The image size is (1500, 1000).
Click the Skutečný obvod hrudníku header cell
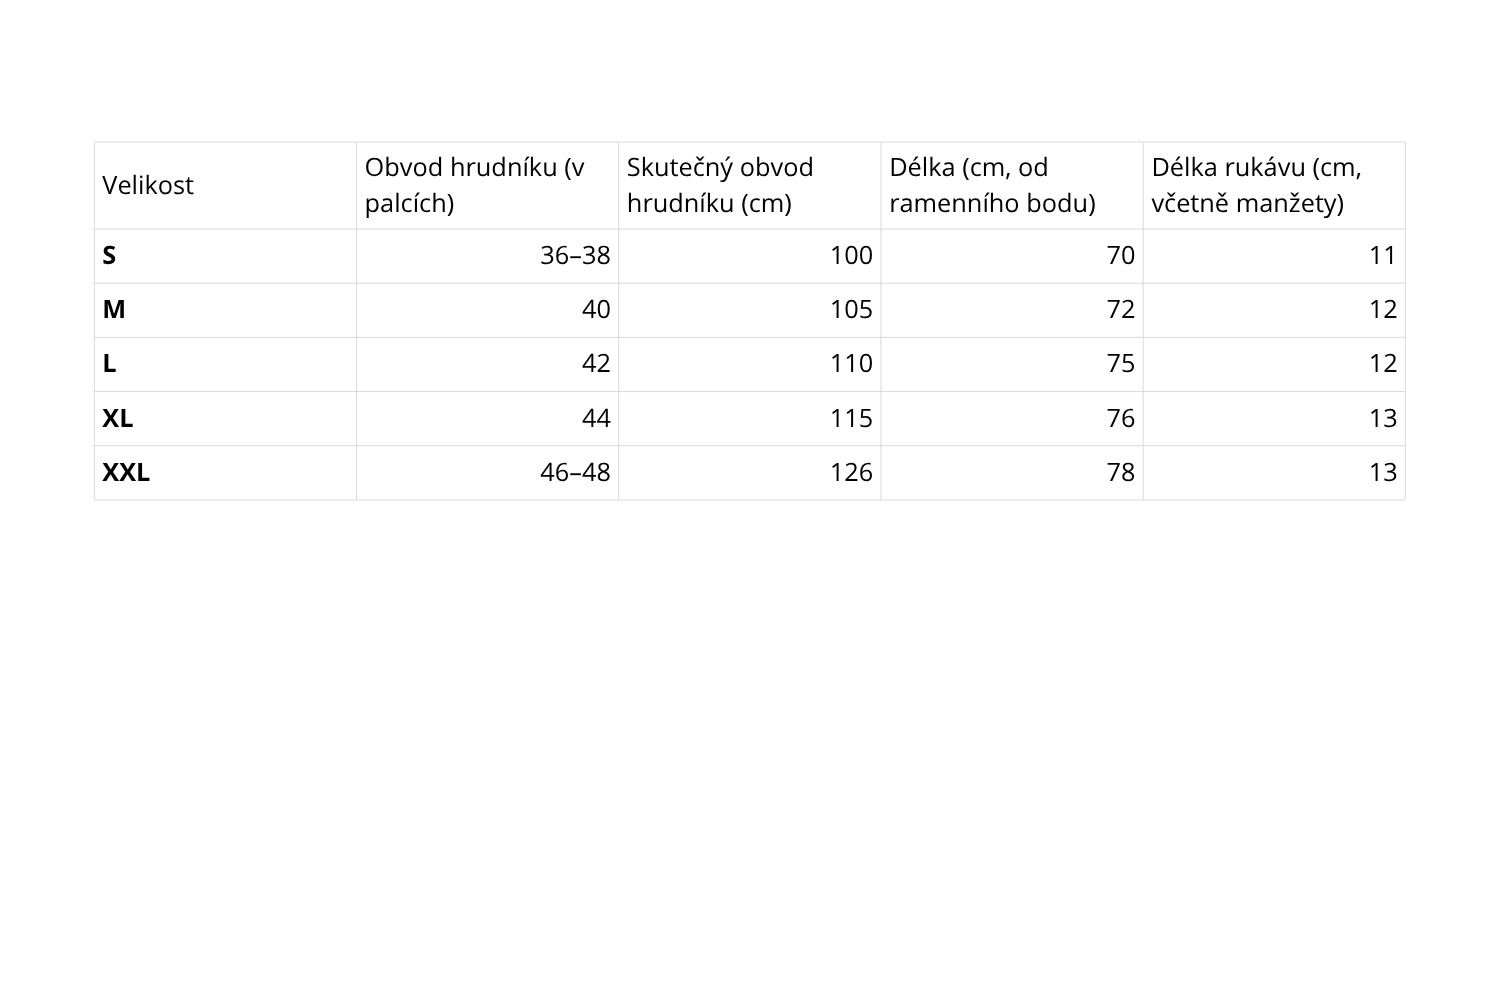[749, 185]
